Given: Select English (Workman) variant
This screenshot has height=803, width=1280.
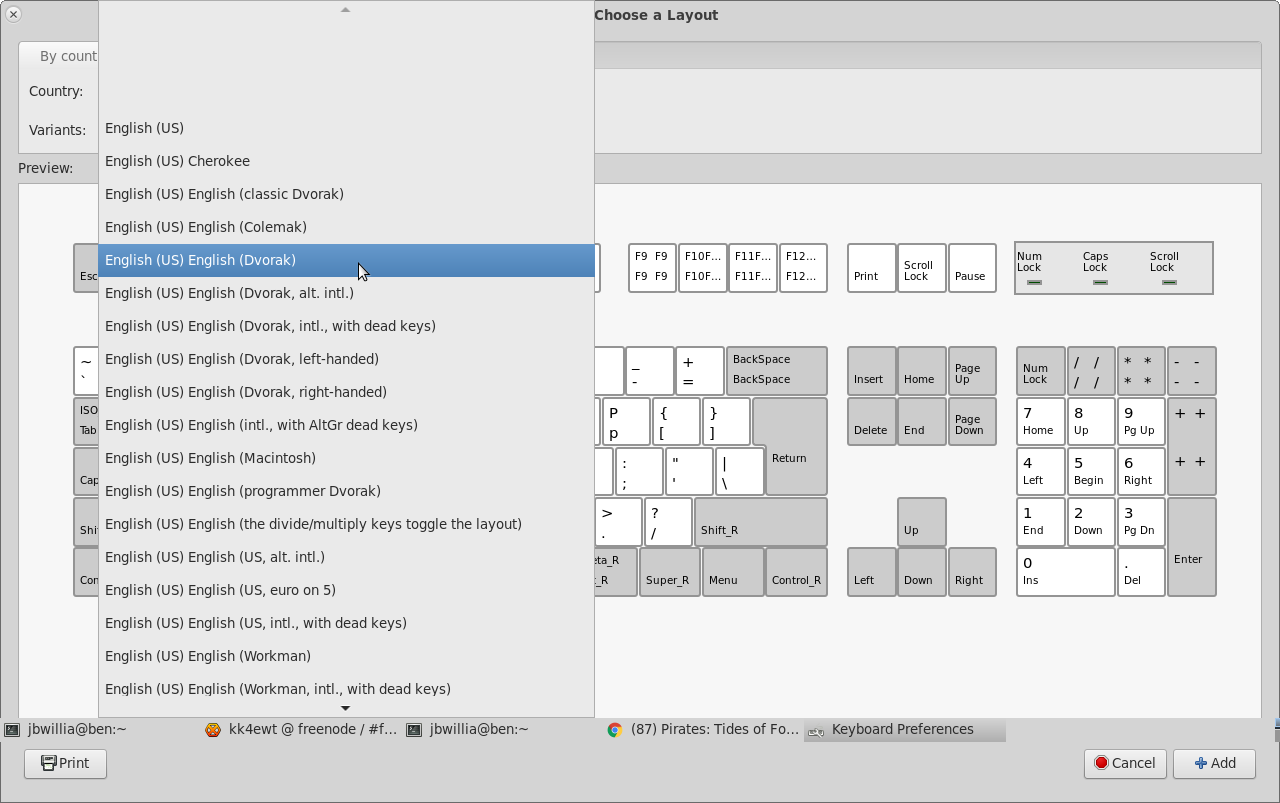Looking at the screenshot, I should point(346,656).
